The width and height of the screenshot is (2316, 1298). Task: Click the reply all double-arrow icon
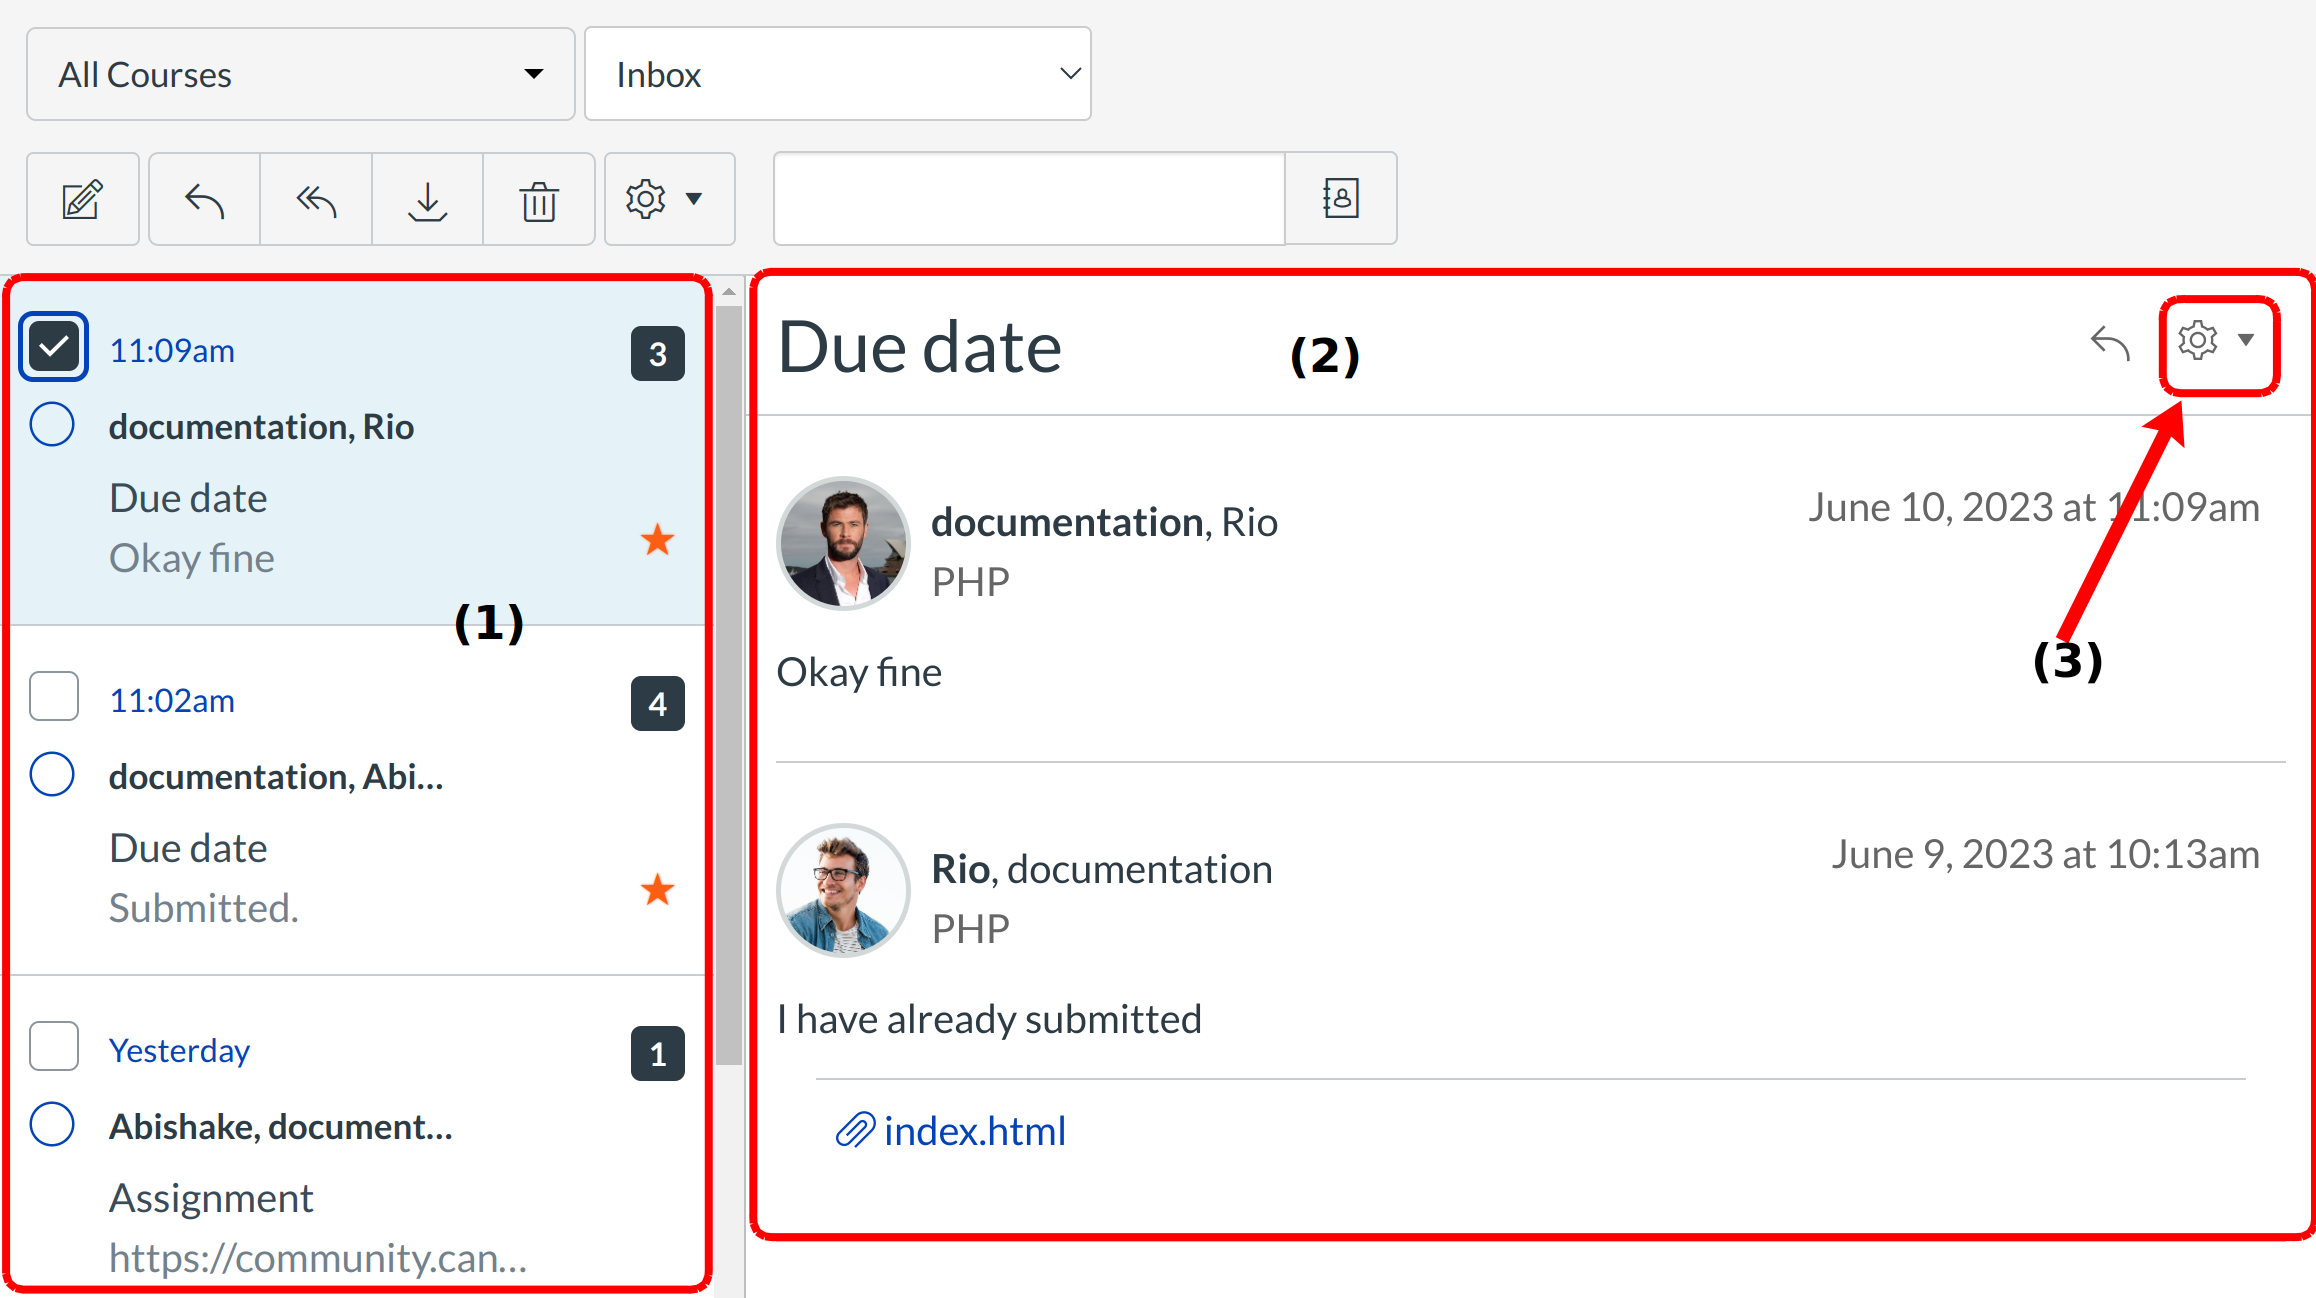[316, 199]
